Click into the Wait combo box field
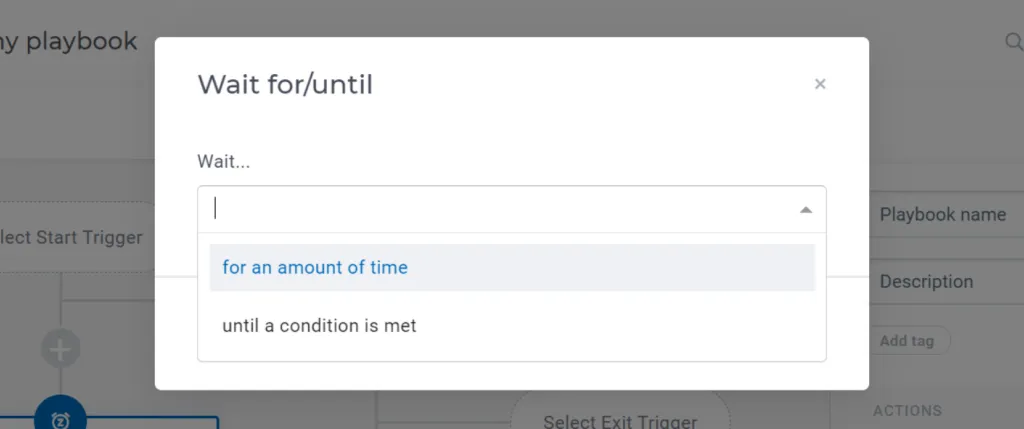This screenshot has width=1024, height=429. pos(512,209)
